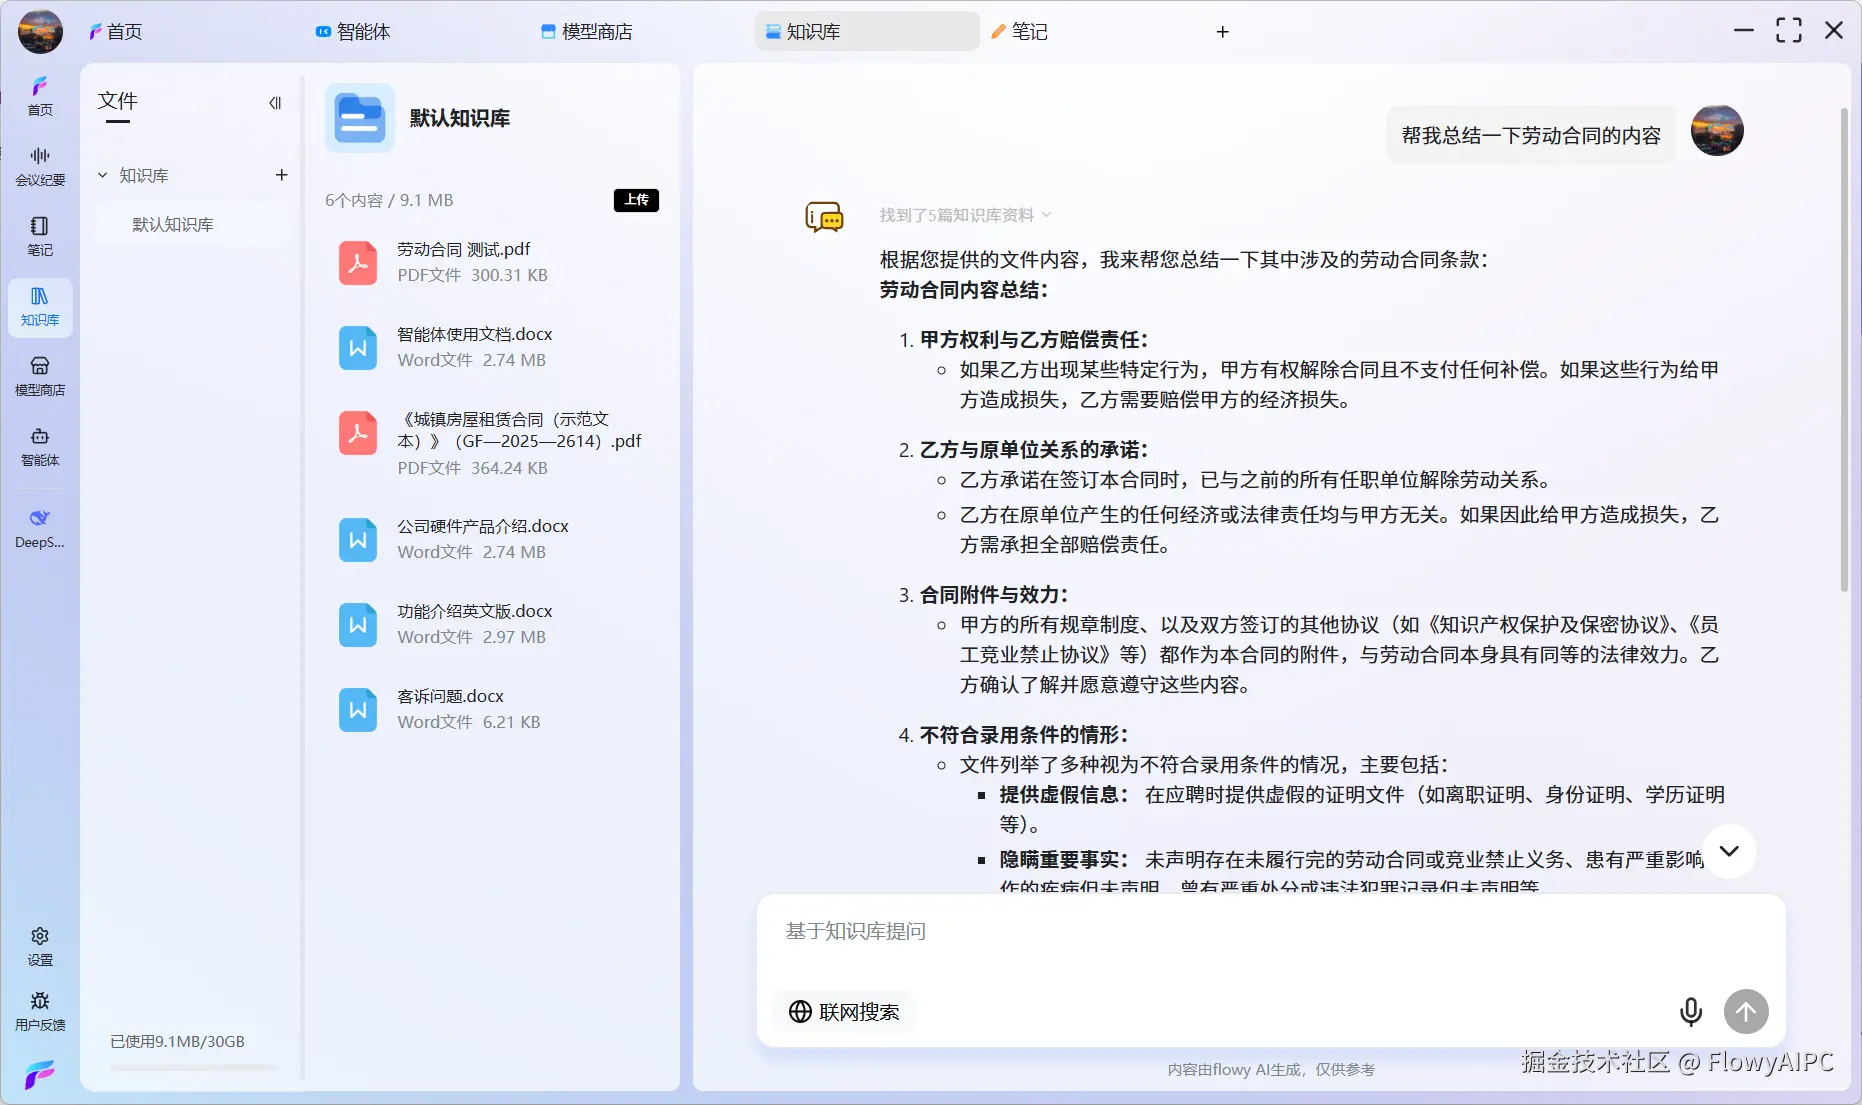
Task: Click Word icon of 客诉问题.docx
Action: (358, 710)
